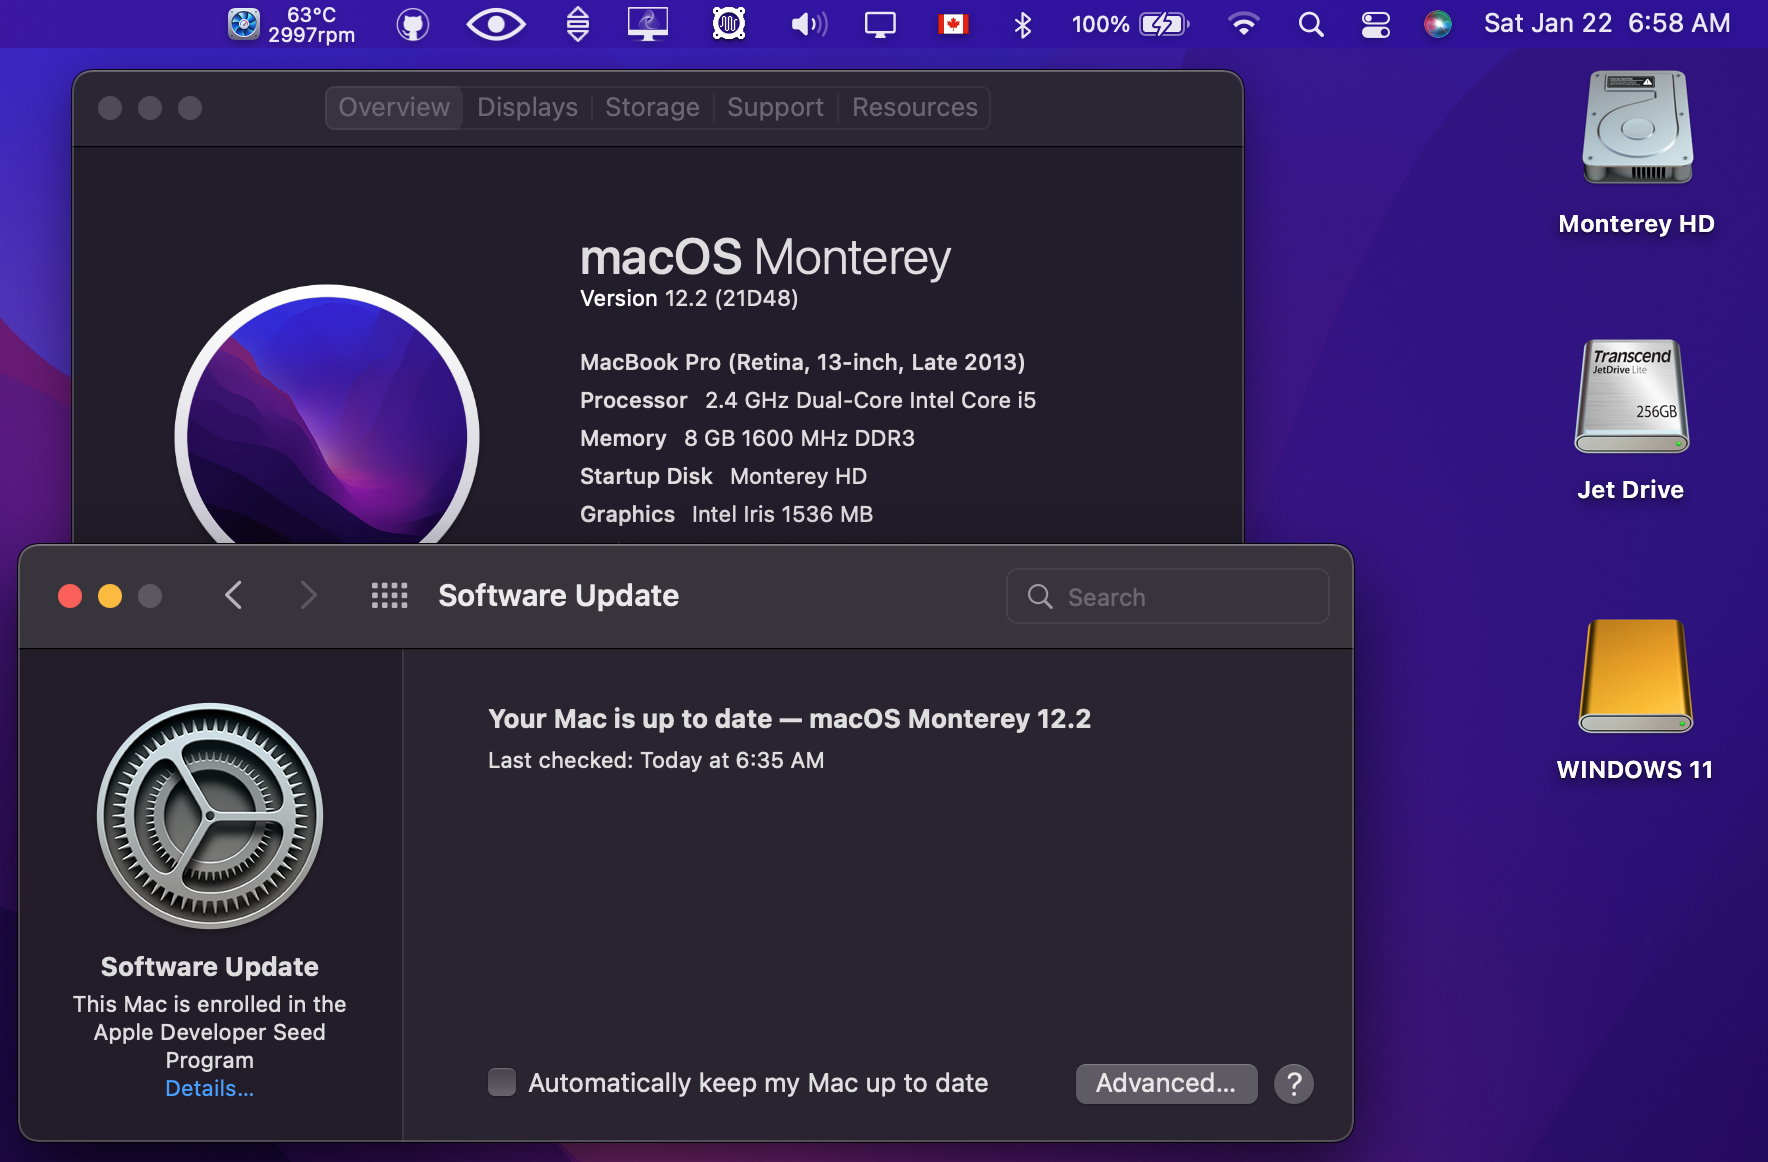Click the Siri menu bar icon
The image size is (1768, 1162).
tap(1438, 24)
